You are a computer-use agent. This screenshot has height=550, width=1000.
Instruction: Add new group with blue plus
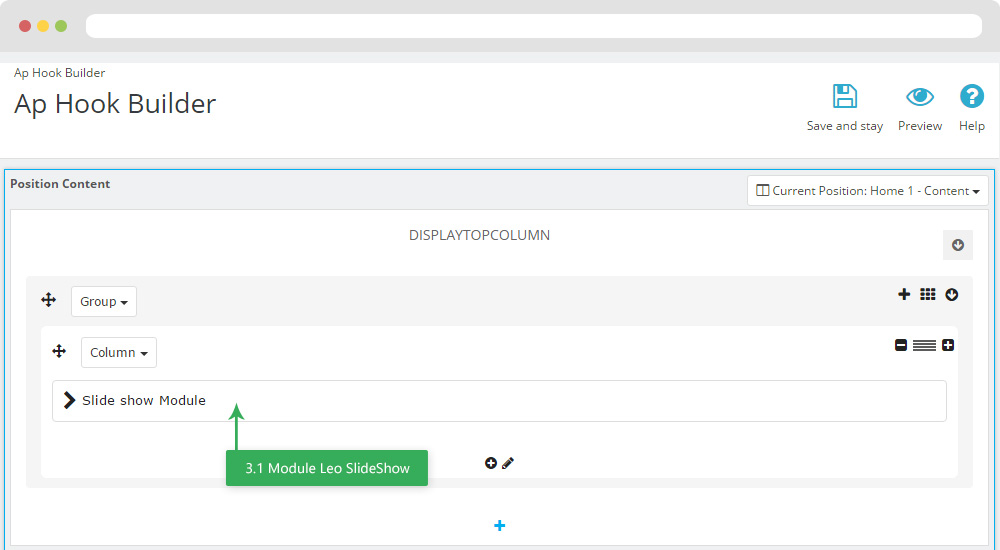point(499,526)
